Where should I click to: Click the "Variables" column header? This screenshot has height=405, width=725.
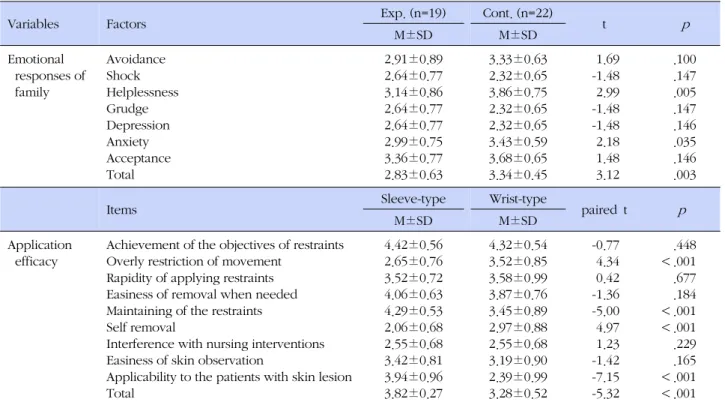(33, 24)
